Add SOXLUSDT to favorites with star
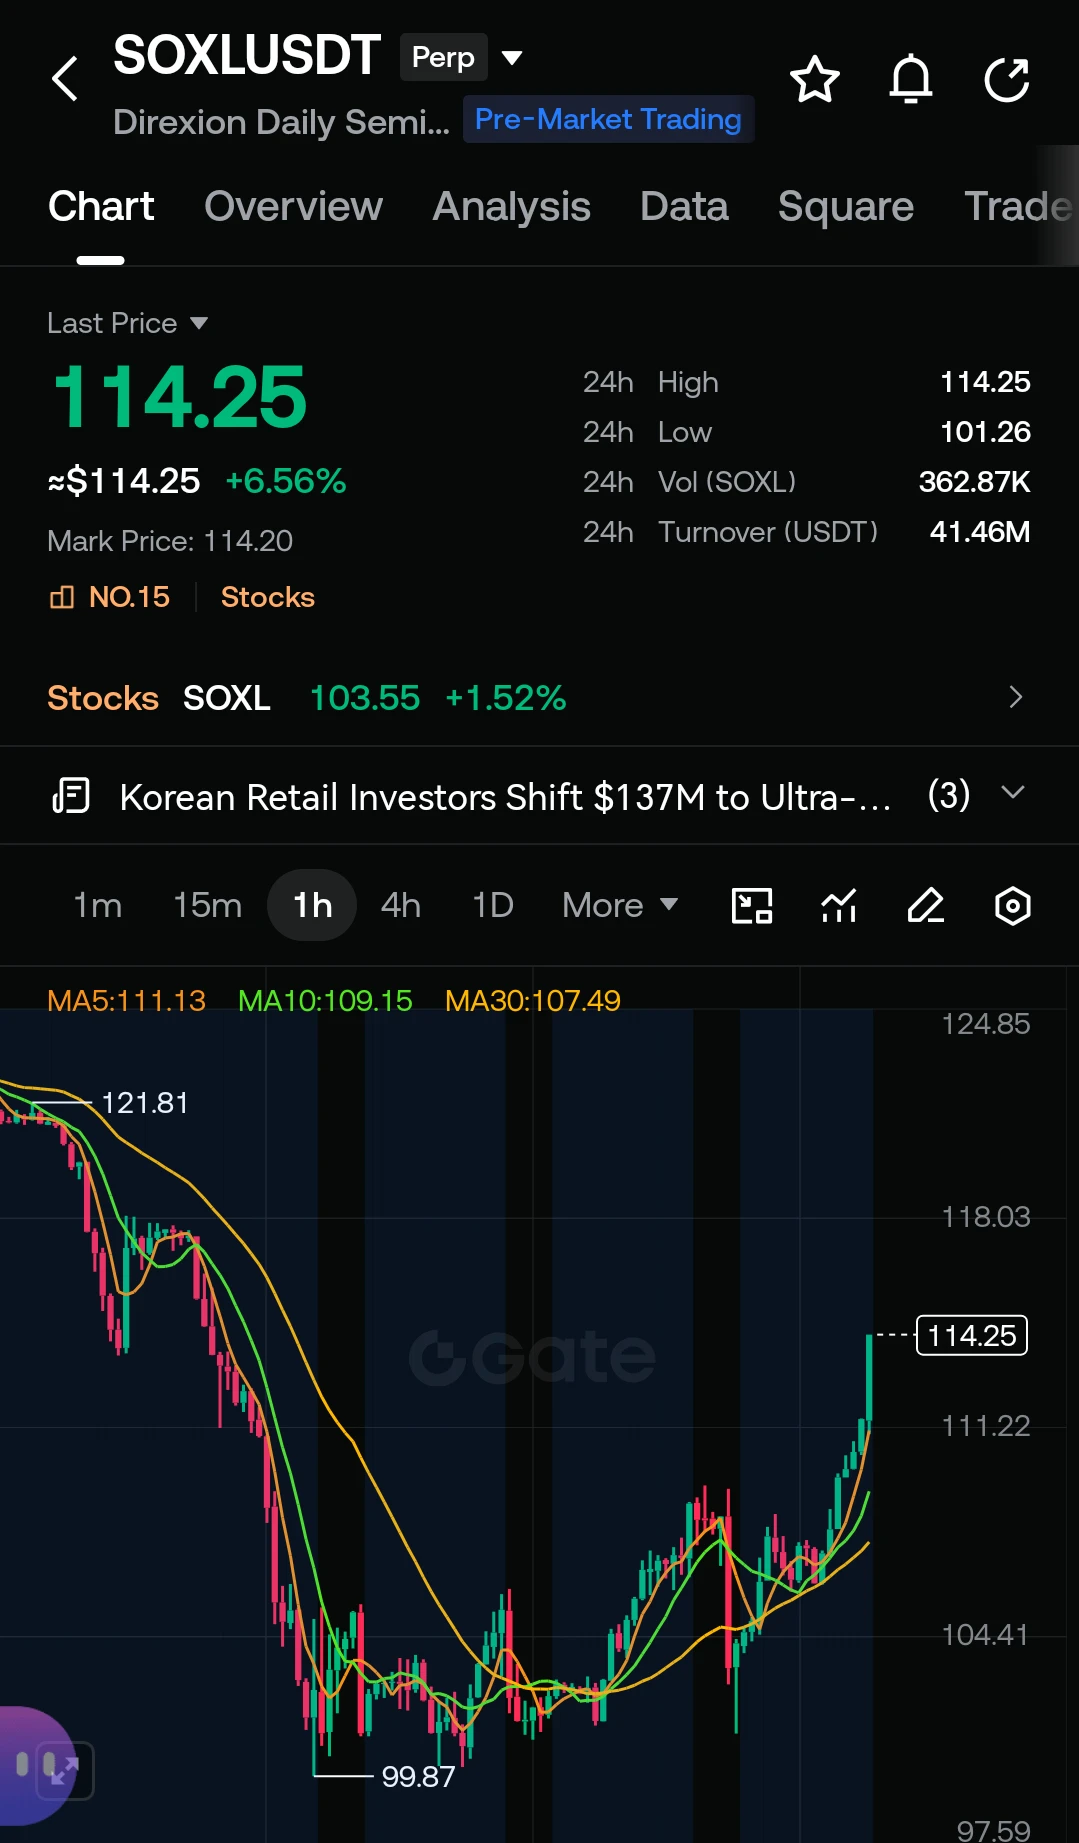The image size is (1079, 1843). click(x=814, y=80)
